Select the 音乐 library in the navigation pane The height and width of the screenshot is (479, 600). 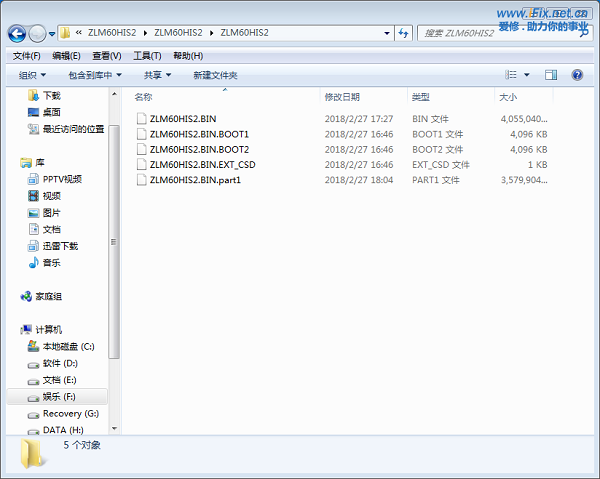click(50, 262)
